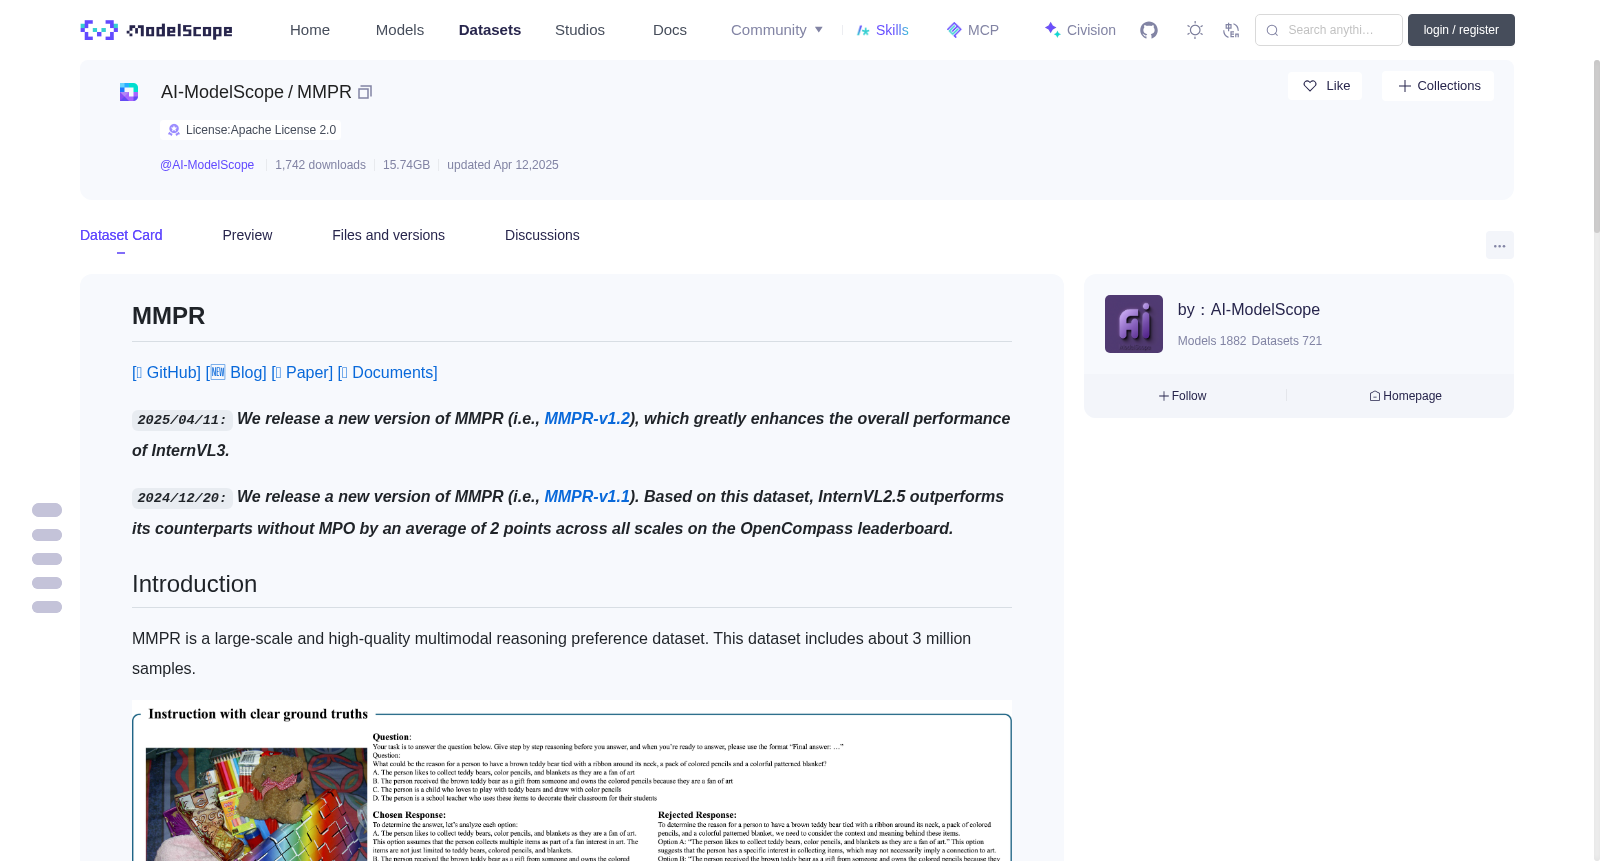Open the Studios menu item
This screenshot has width=1600, height=861.
[x=580, y=30]
